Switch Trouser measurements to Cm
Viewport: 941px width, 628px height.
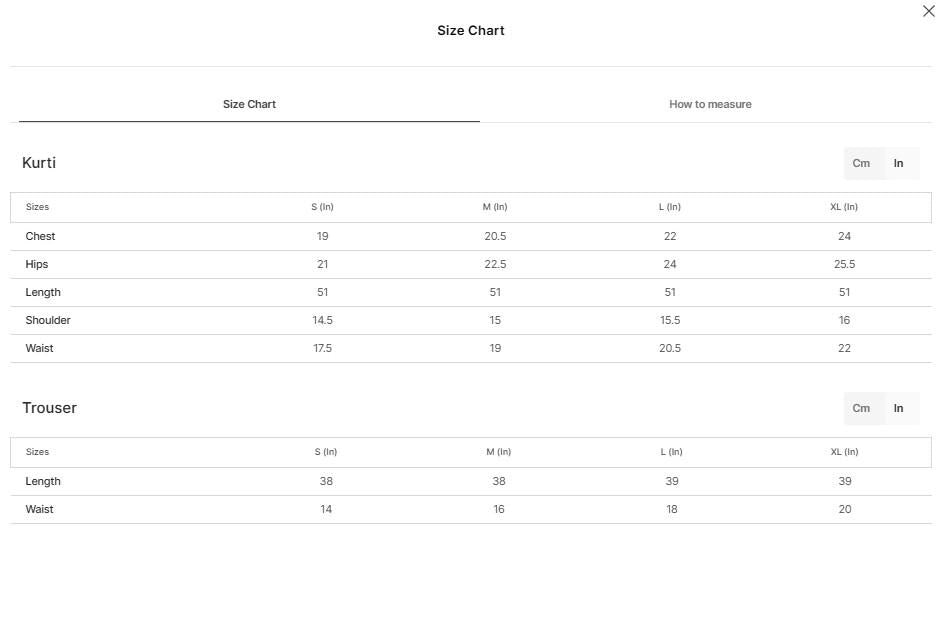[861, 408]
